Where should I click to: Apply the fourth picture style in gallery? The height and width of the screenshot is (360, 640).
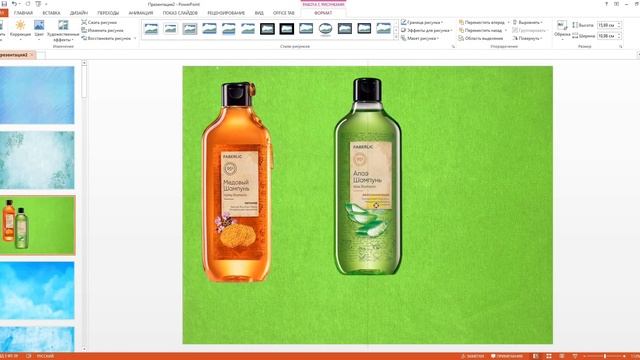pos(209,29)
